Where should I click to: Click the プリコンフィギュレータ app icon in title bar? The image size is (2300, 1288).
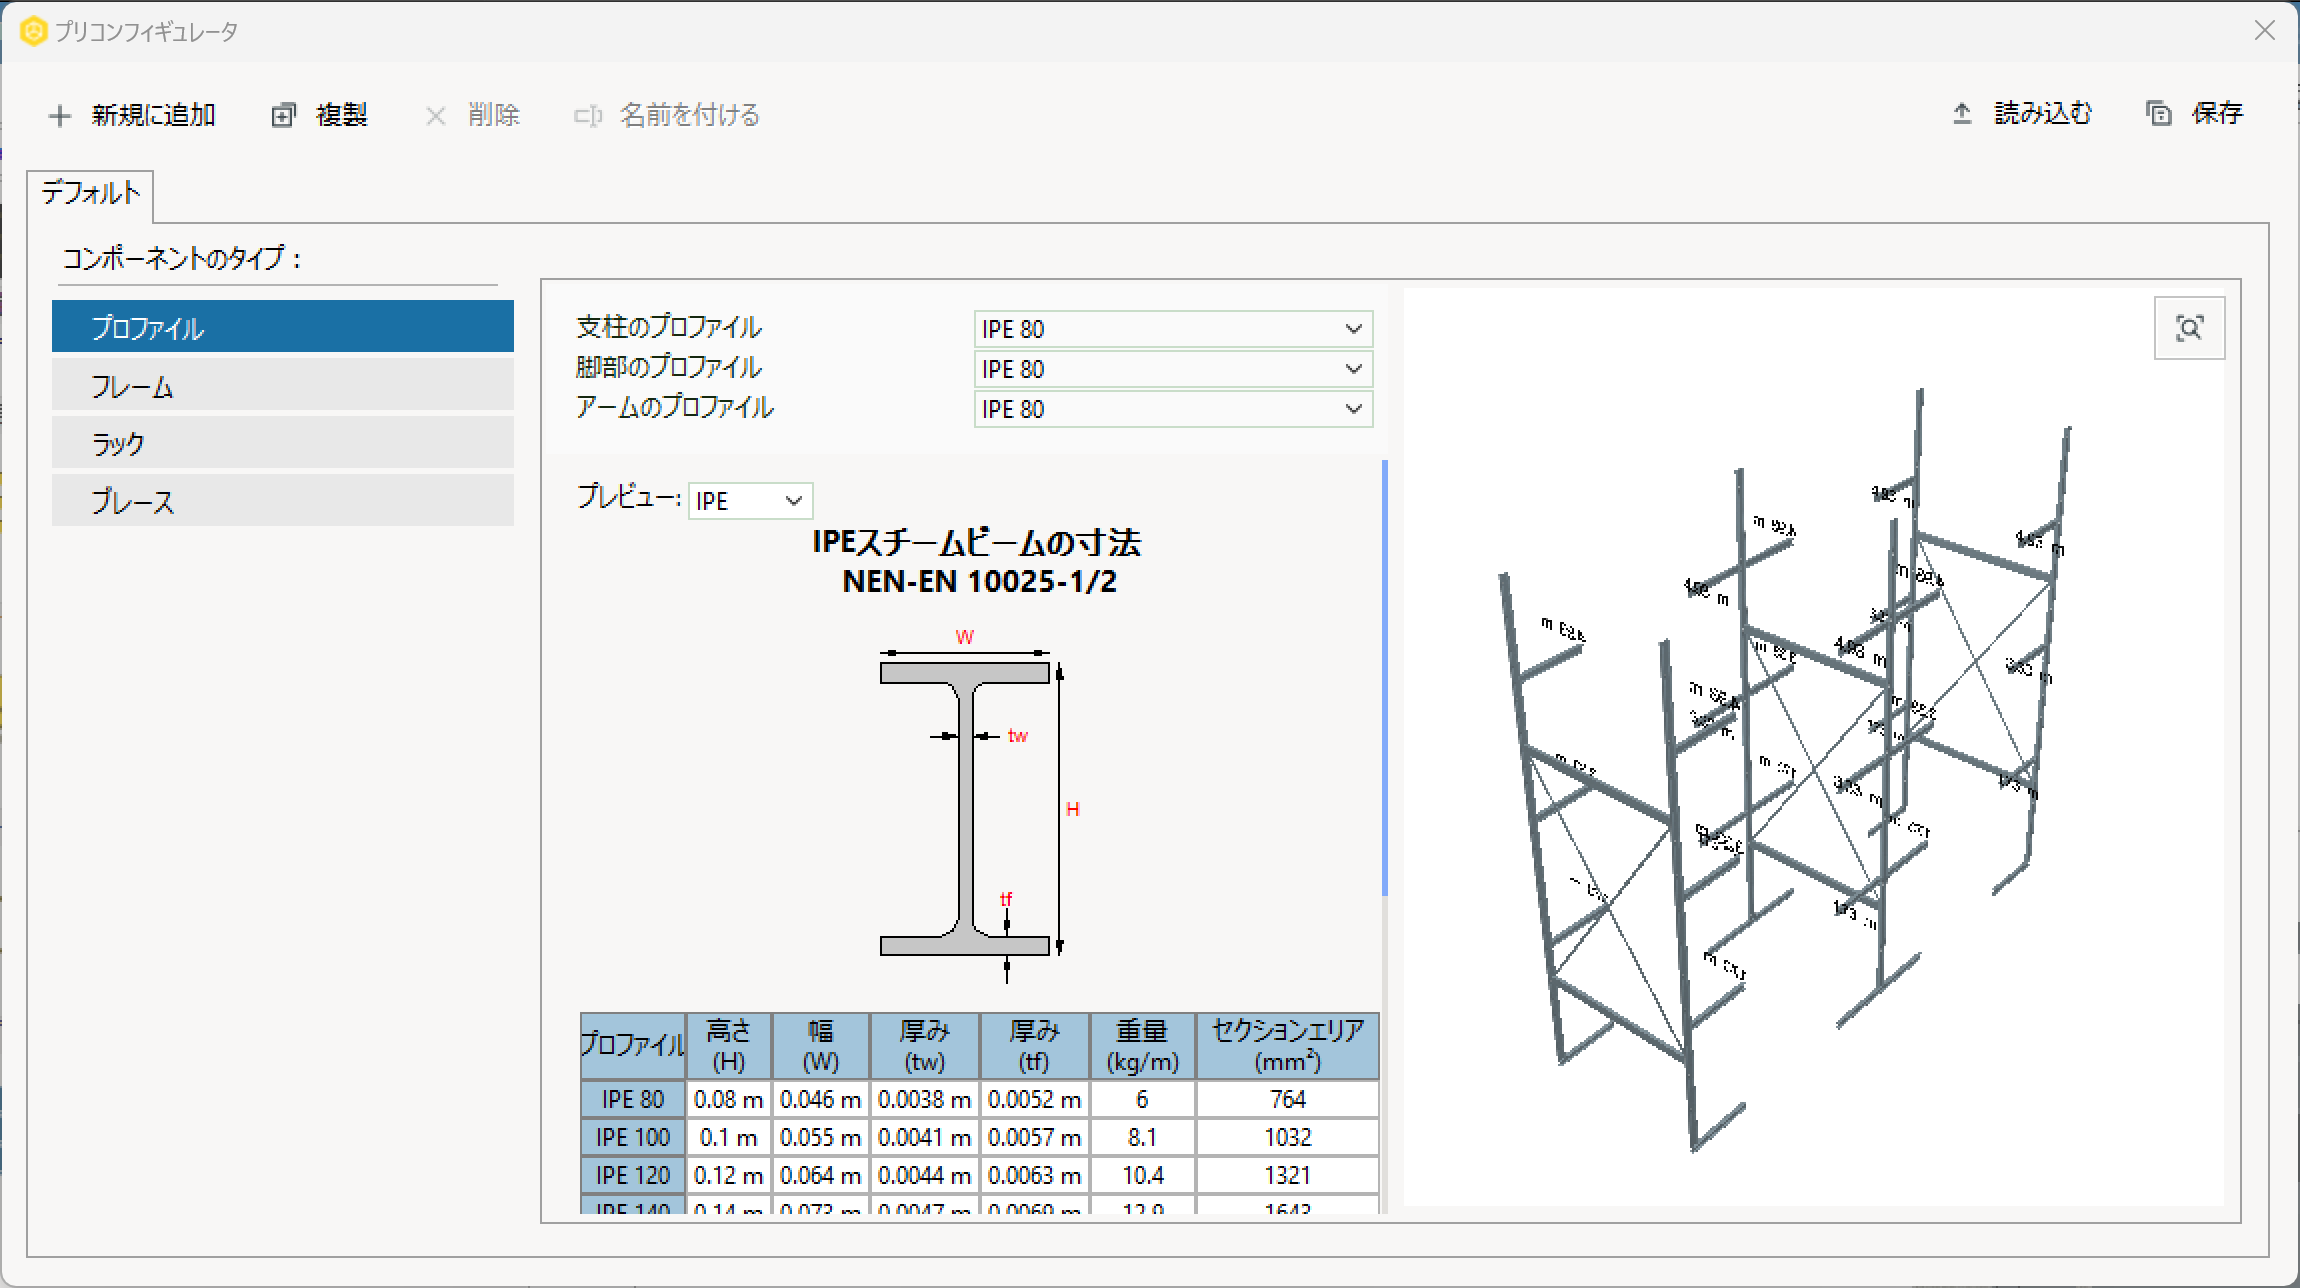pyautogui.click(x=34, y=32)
